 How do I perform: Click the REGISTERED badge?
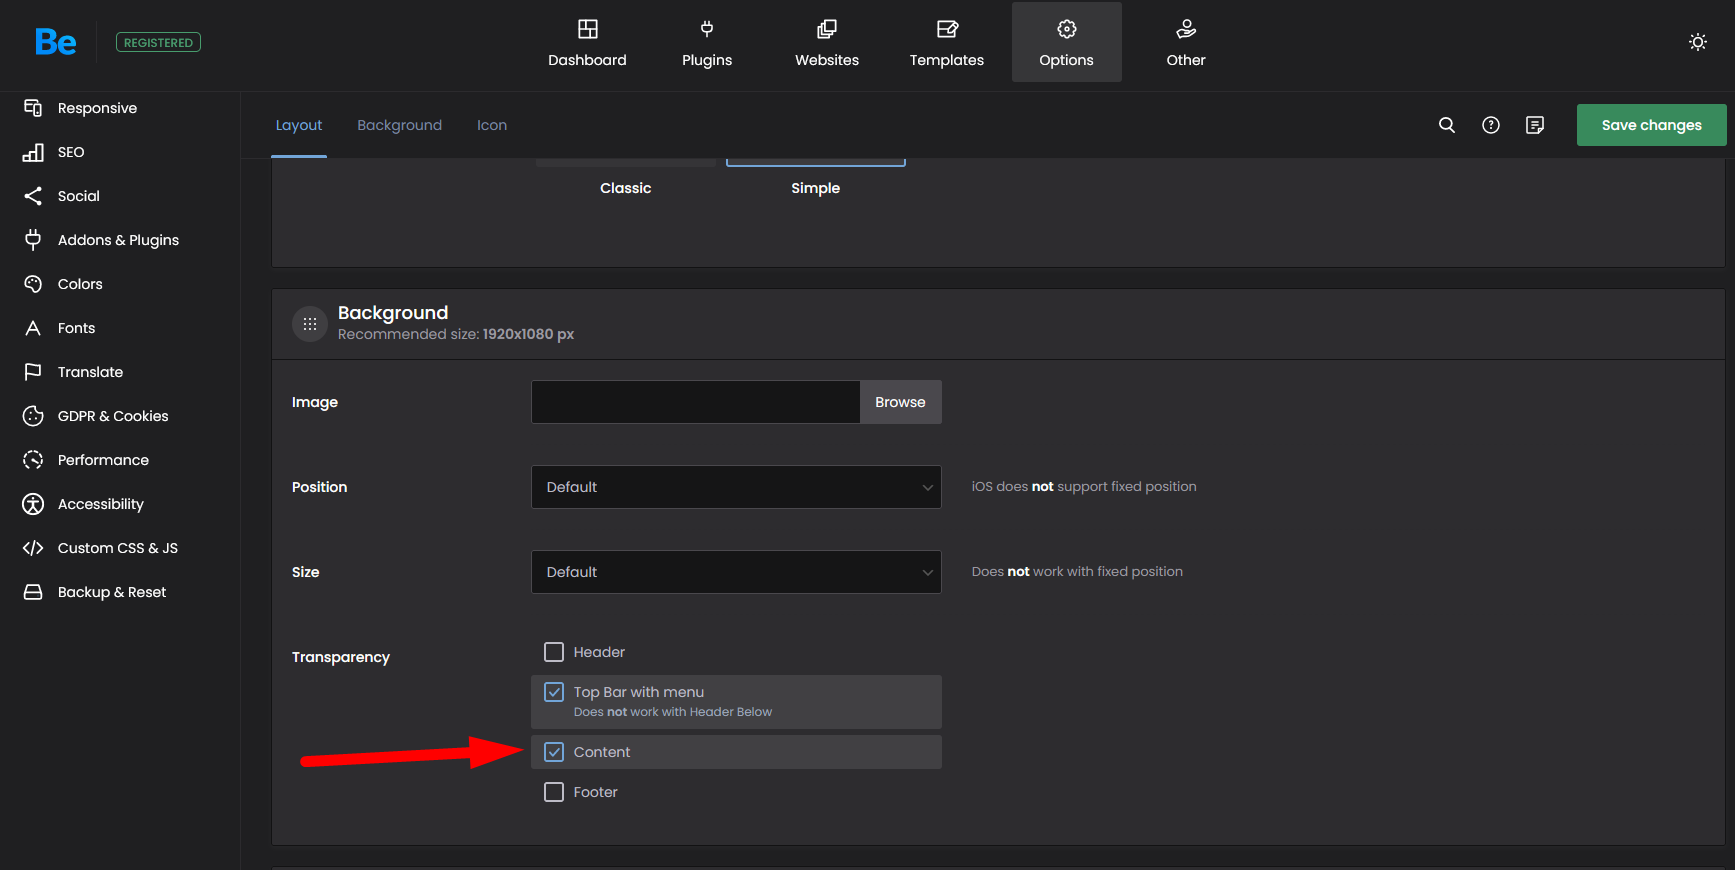[x=158, y=42]
